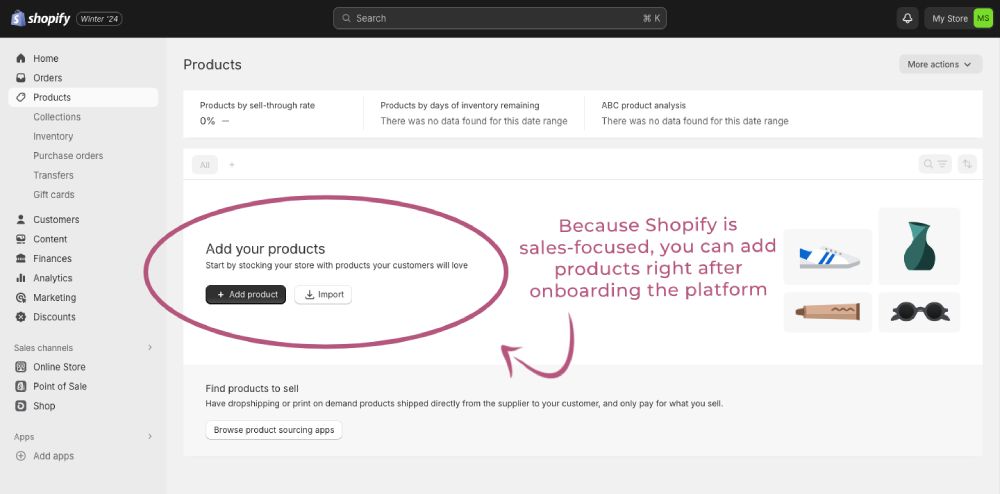
Task: Open search and filter in products table
Action: [936, 164]
